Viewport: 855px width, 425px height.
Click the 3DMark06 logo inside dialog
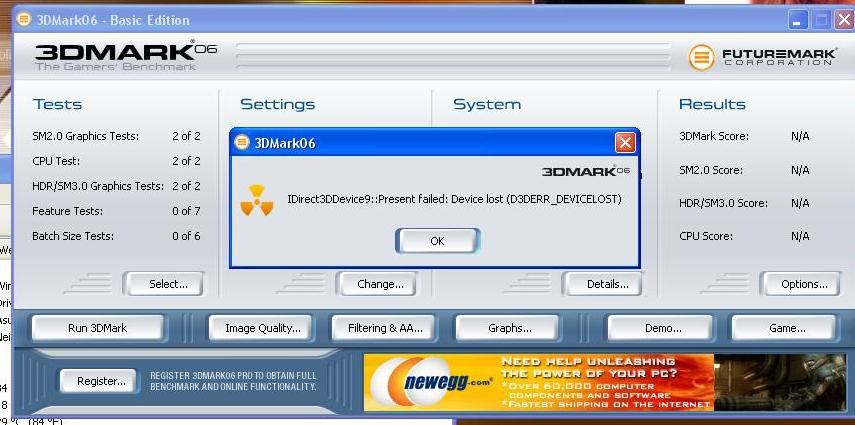pos(586,171)
